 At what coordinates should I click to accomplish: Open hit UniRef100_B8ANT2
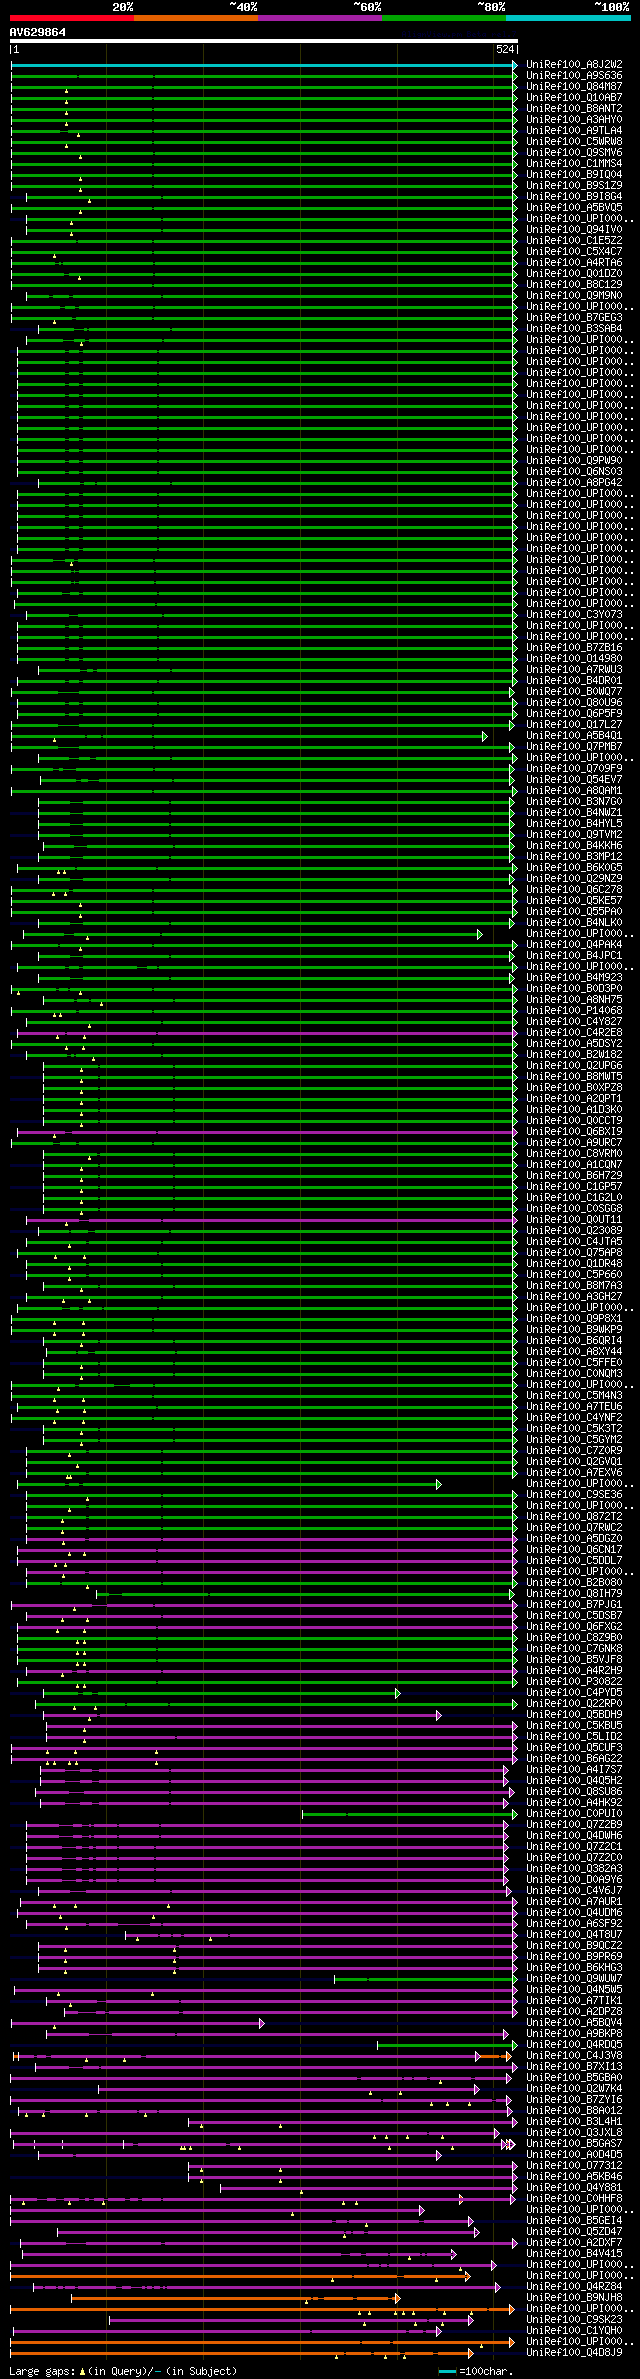[x=574, y=109]
